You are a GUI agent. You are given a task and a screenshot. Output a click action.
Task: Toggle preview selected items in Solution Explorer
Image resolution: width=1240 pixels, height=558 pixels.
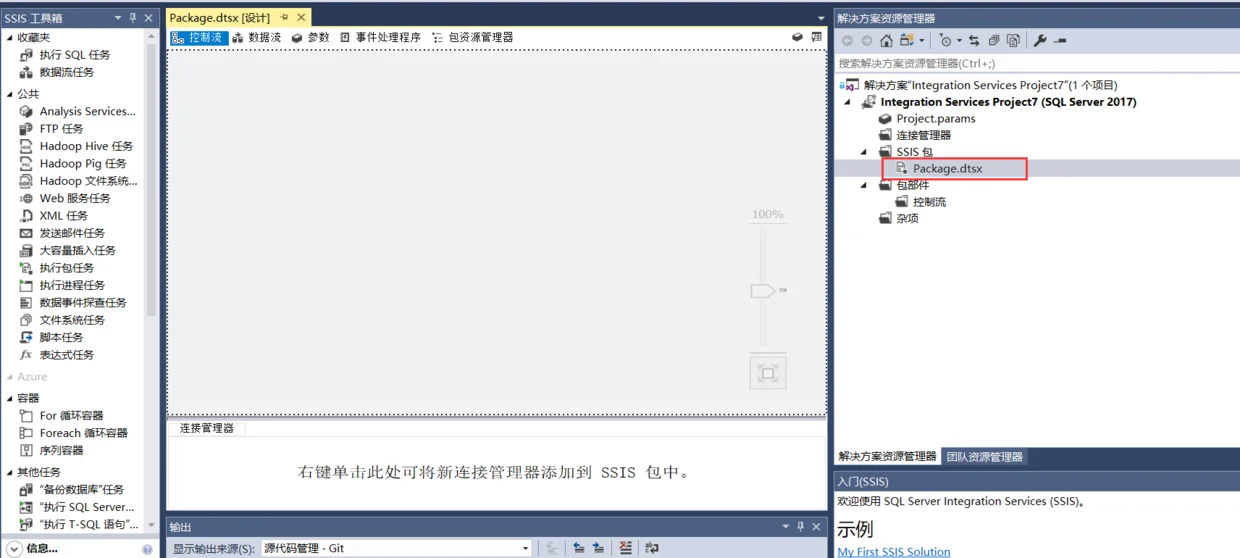pyautogui.click(x=1060, y=41)
